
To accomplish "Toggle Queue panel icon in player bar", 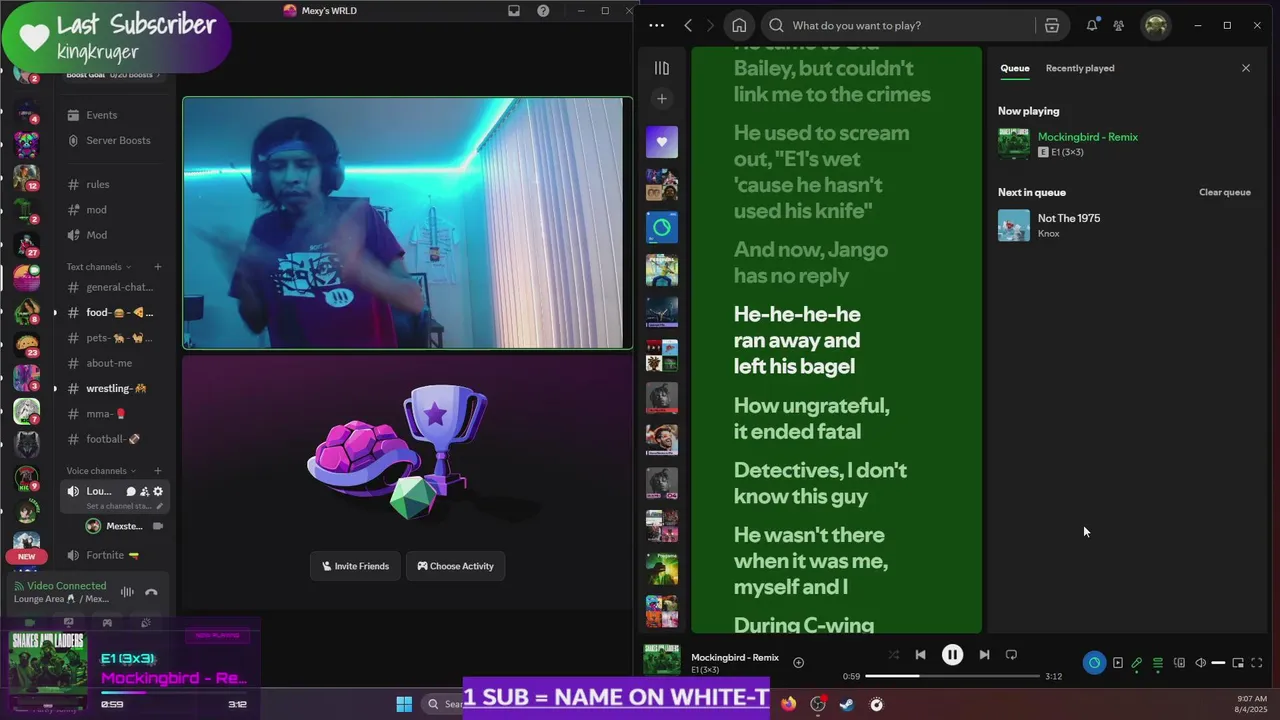I will click(1158, 663).
